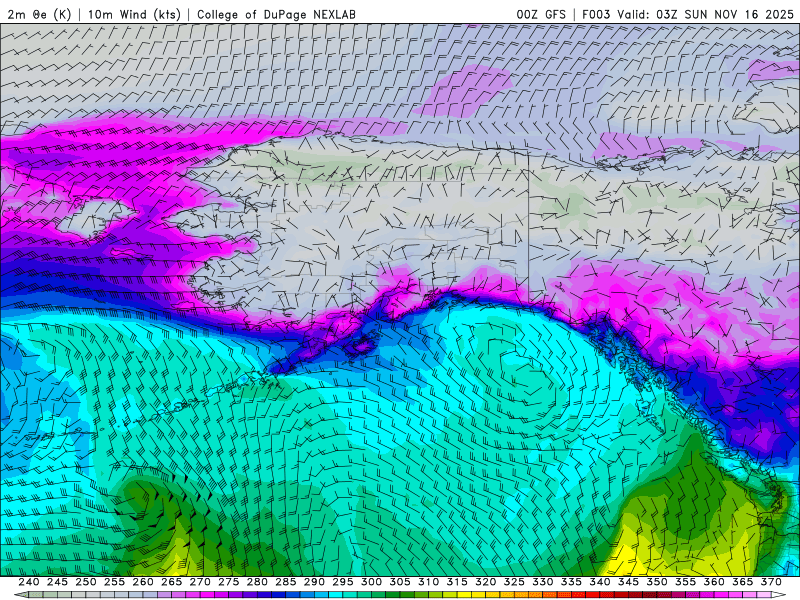The width and height of the screenshot is (800, 600).
Task: Click the left arrow end of the color bar
Action: point(21,595)
